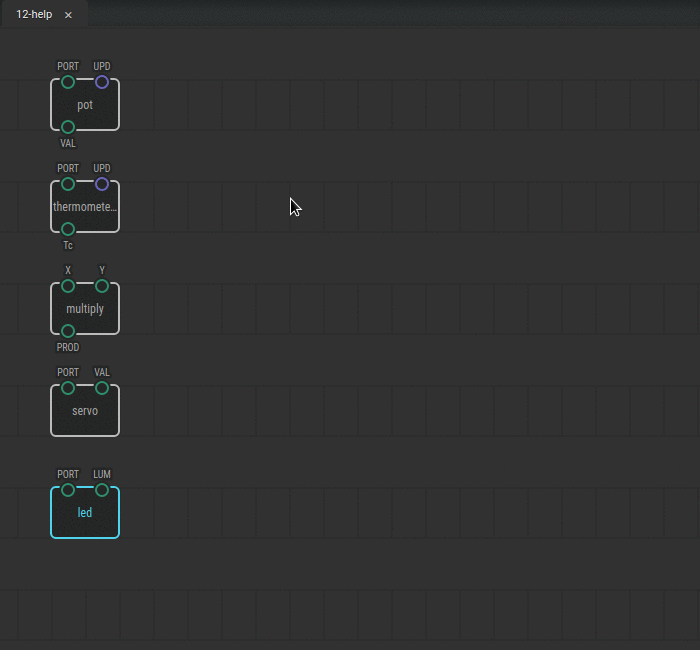Click the PORT input pin on pot node
The height and width of the screenshot is (650, 700).
point(68,82)
